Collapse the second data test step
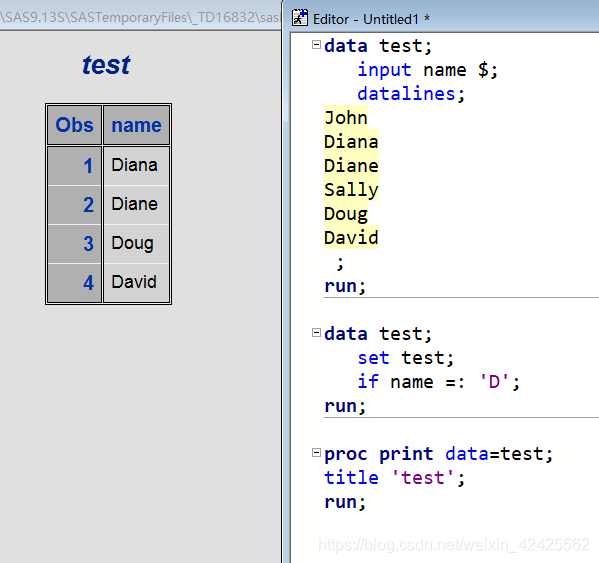599x563 pixels. (x=316, y=333)
